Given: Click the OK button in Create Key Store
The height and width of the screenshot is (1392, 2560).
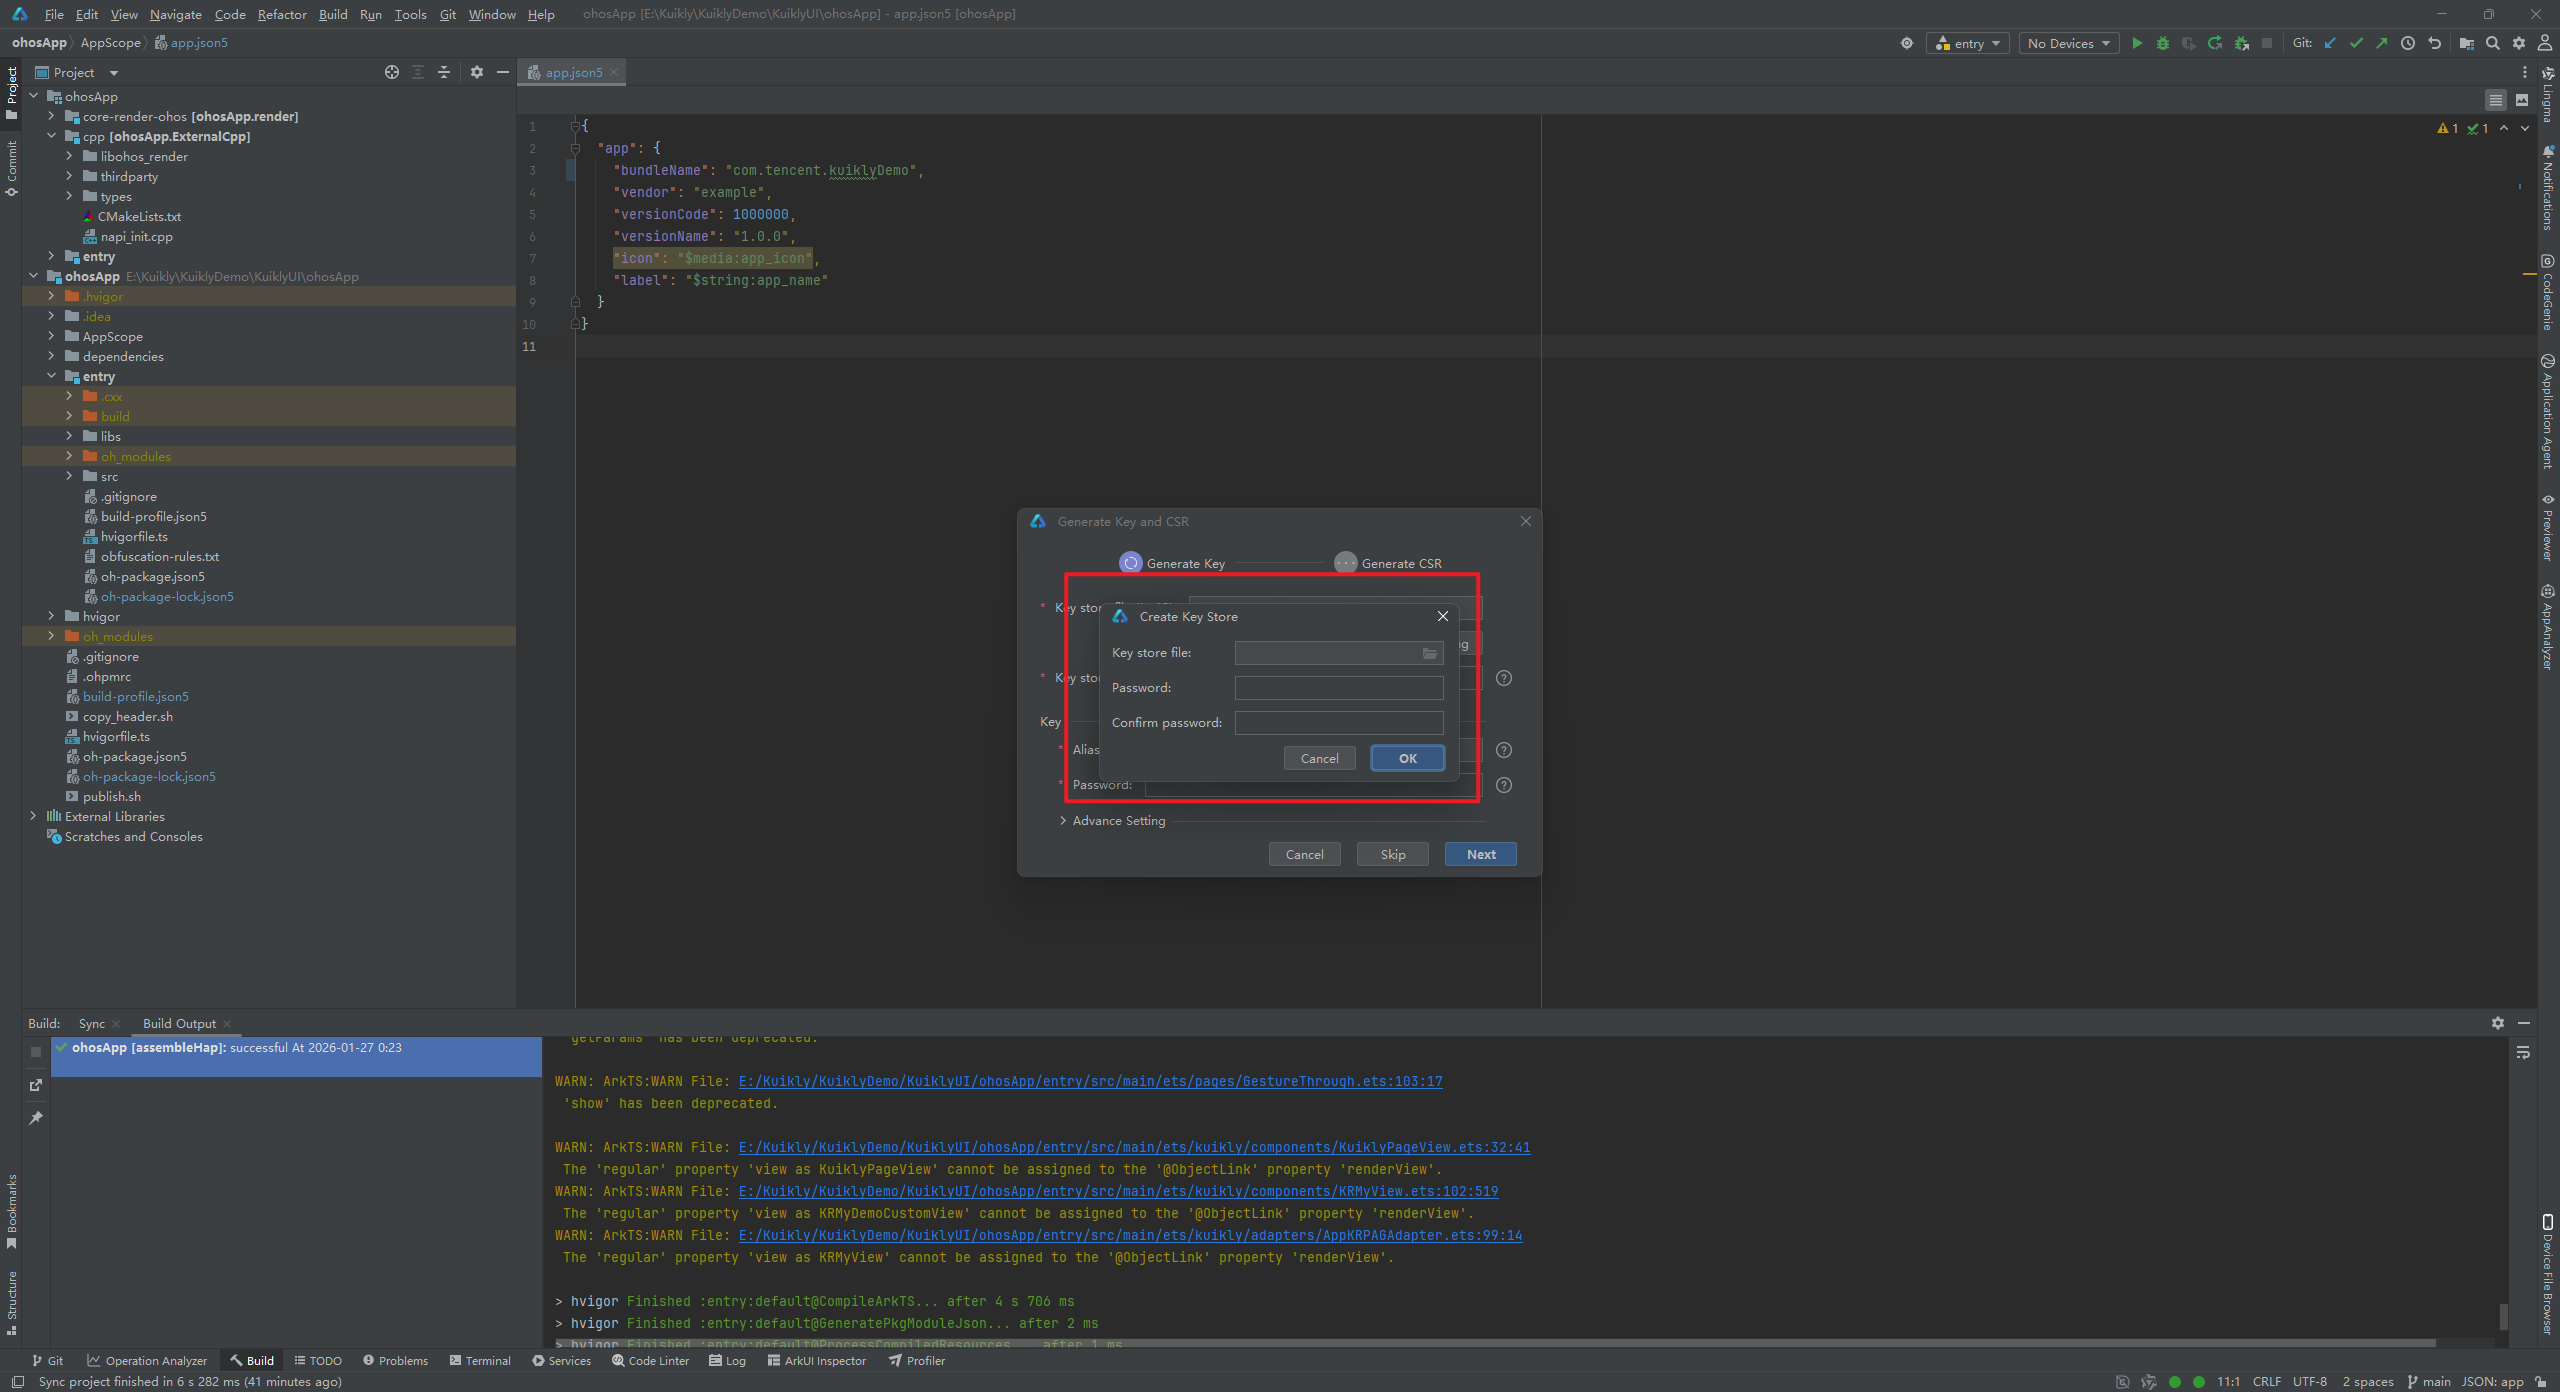Looking at the screenshot, I should tap(1407, 758).
